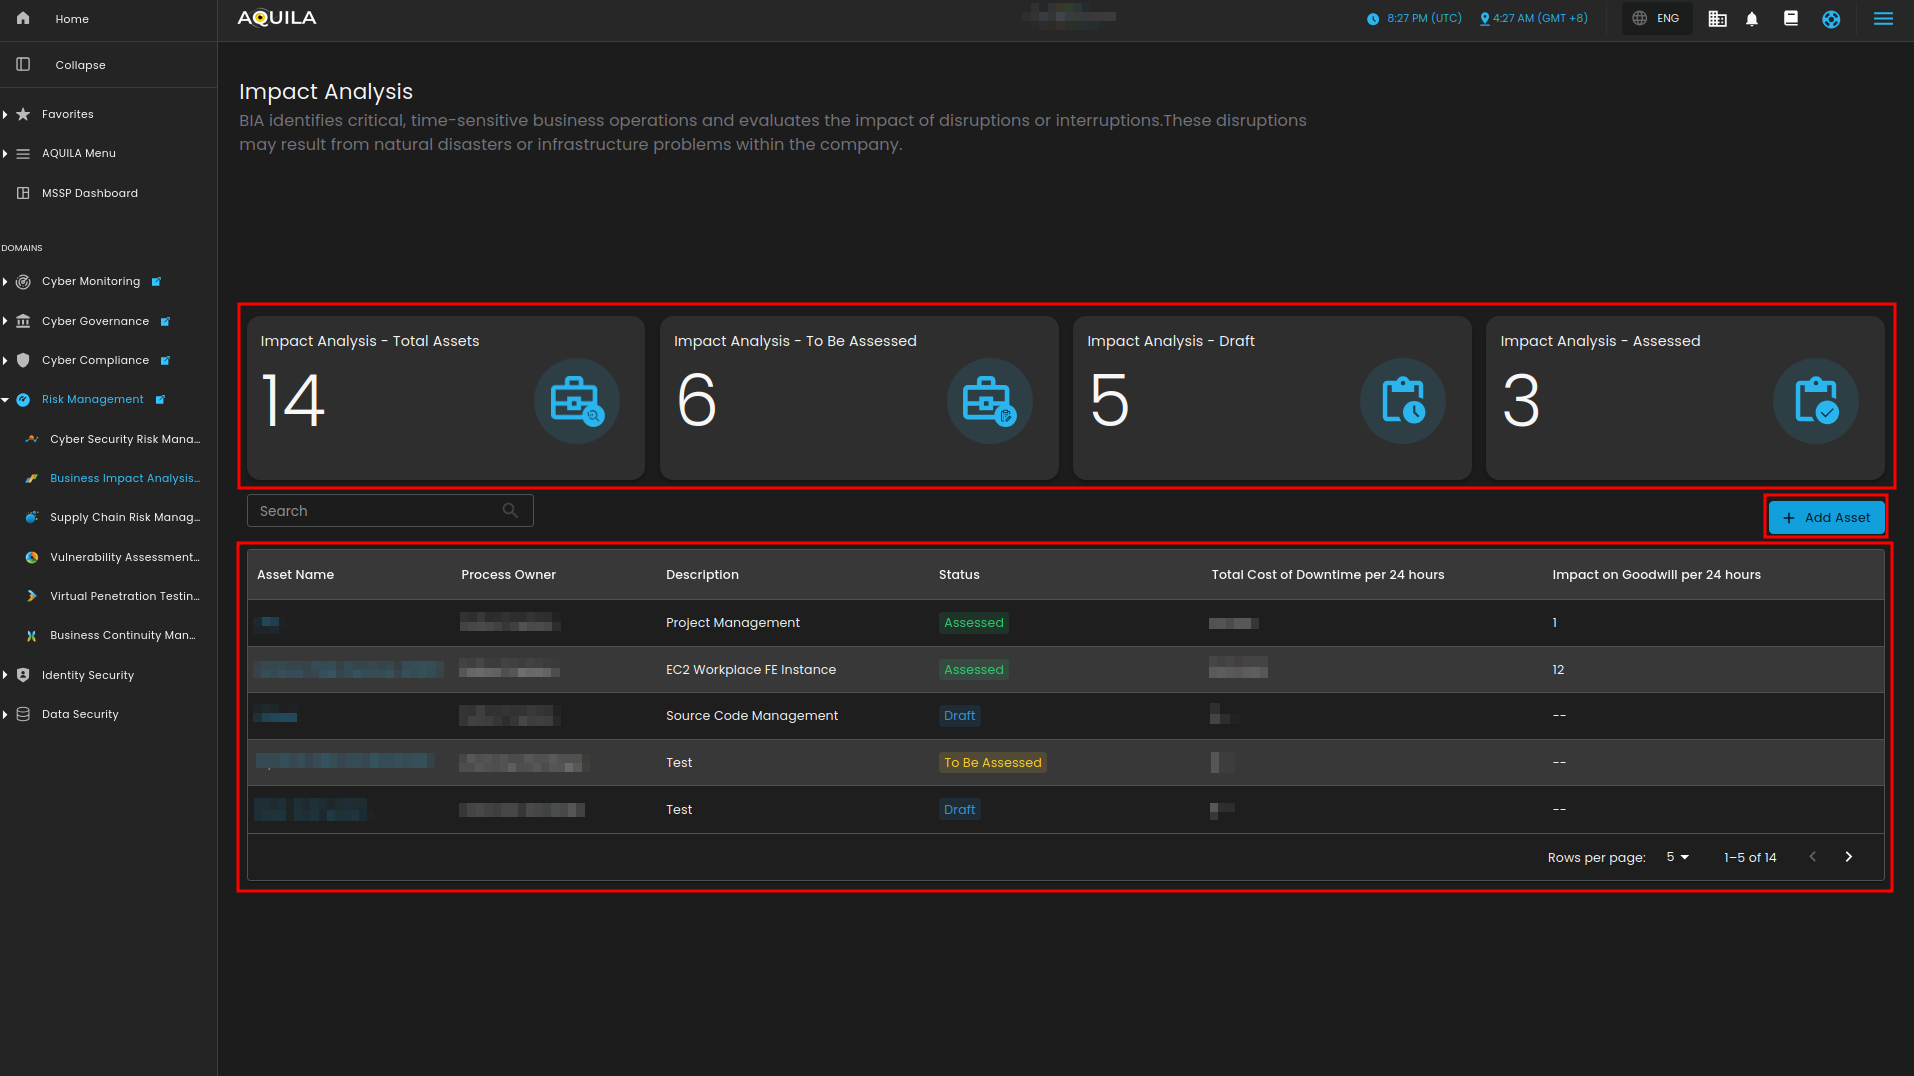This screenshot has height=1076, width=1914.
Task: Open Supply Chain Risk Management menu item
Action: tap(124, 518)
